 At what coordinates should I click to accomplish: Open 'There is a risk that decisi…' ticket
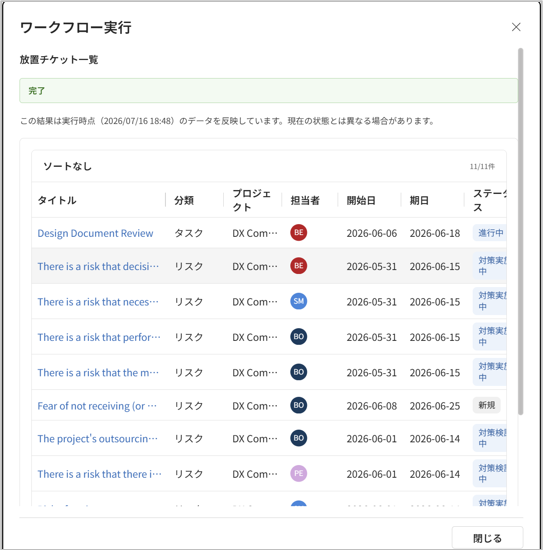[98, 267]
